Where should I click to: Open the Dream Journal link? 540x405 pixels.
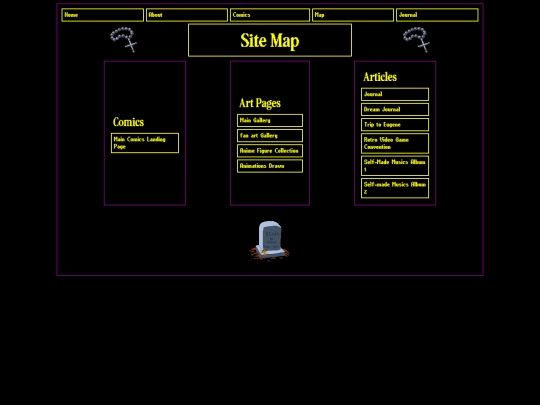click(x=395, y=110)
